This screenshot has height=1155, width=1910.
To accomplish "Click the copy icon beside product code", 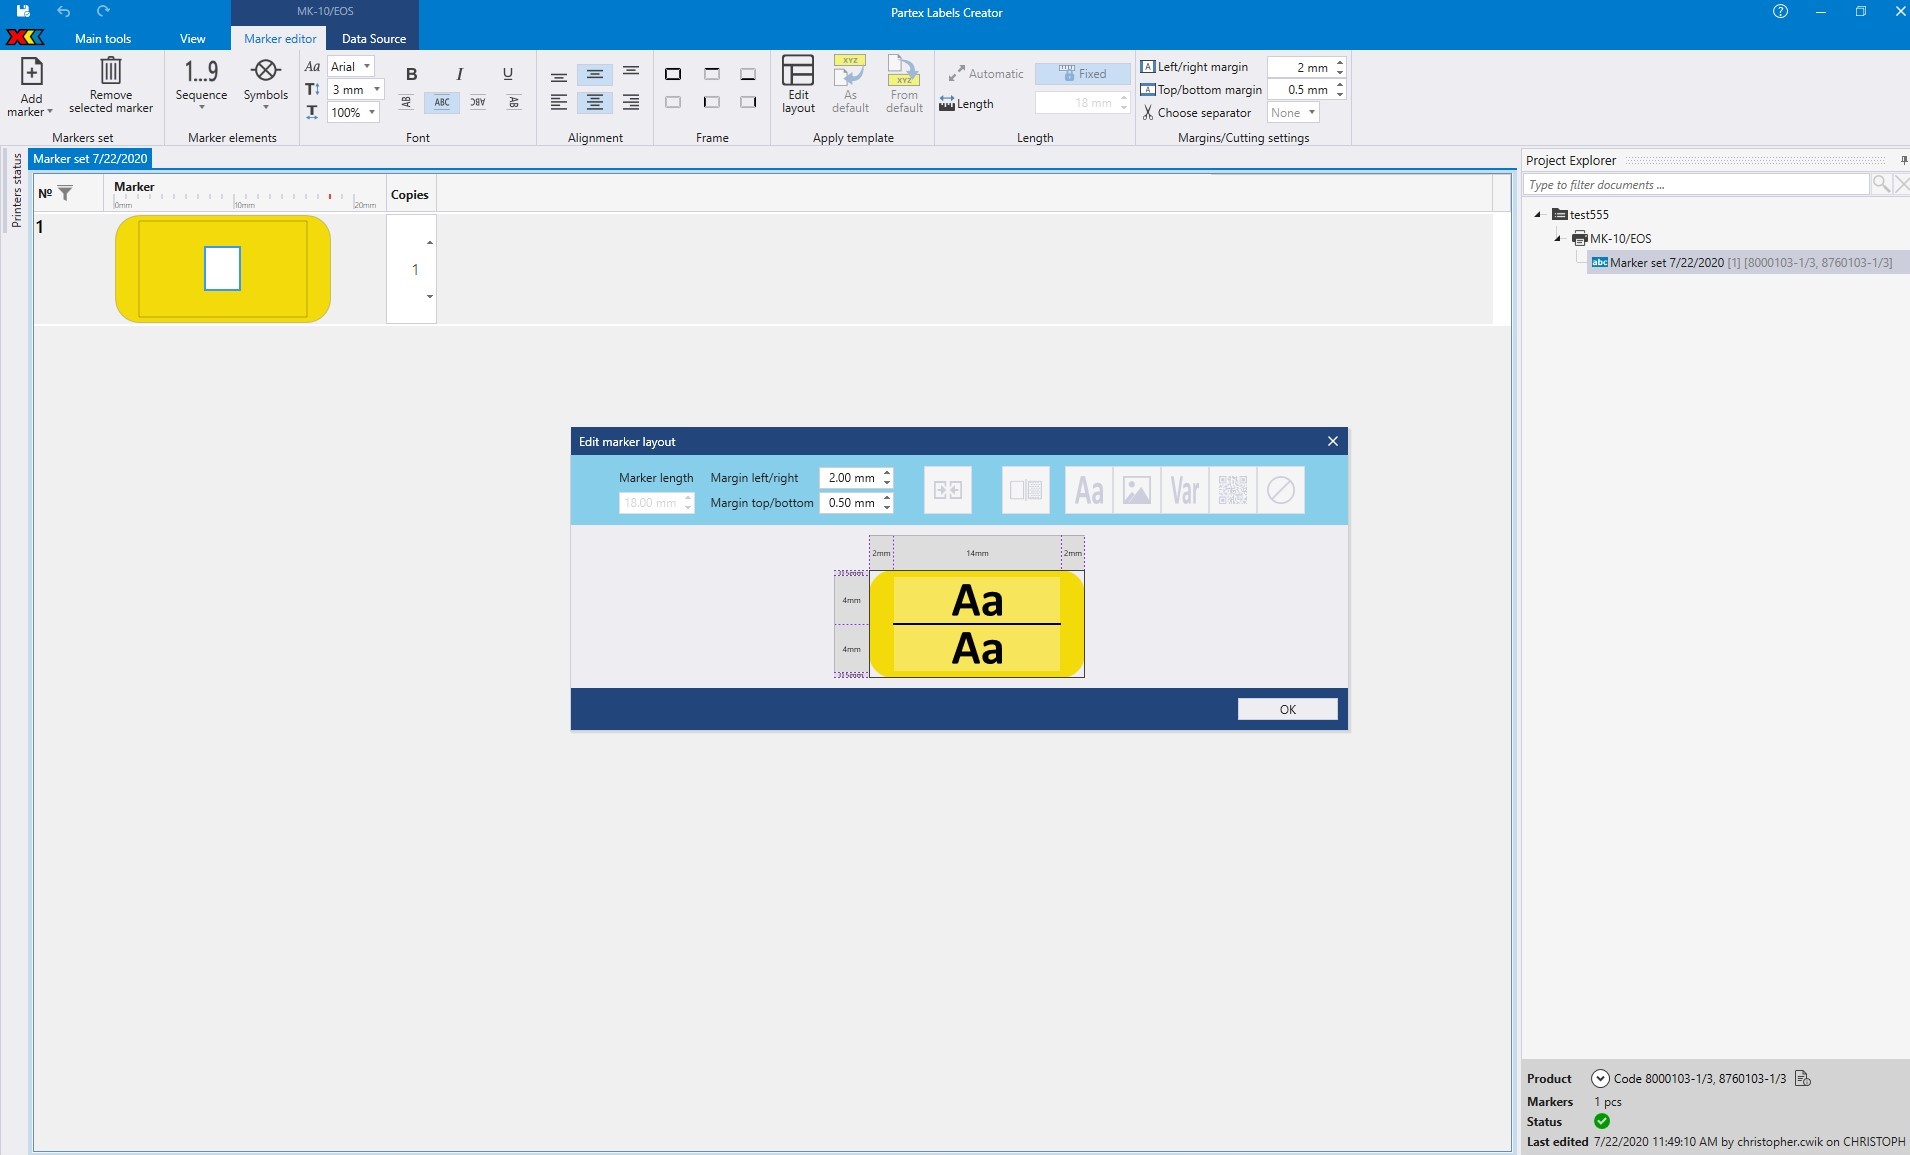I will coord(1803,1078).
